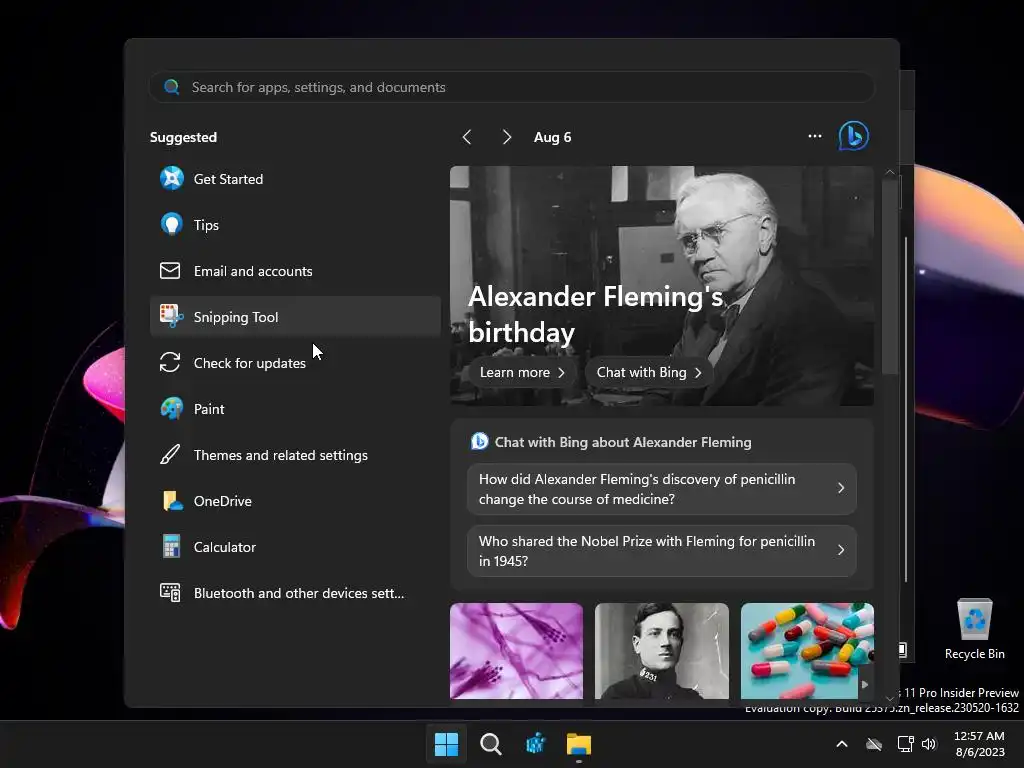Click the chevron on Nobel Prize question
This screenshot has height=768, width=1024.
[x=841, y=550]
